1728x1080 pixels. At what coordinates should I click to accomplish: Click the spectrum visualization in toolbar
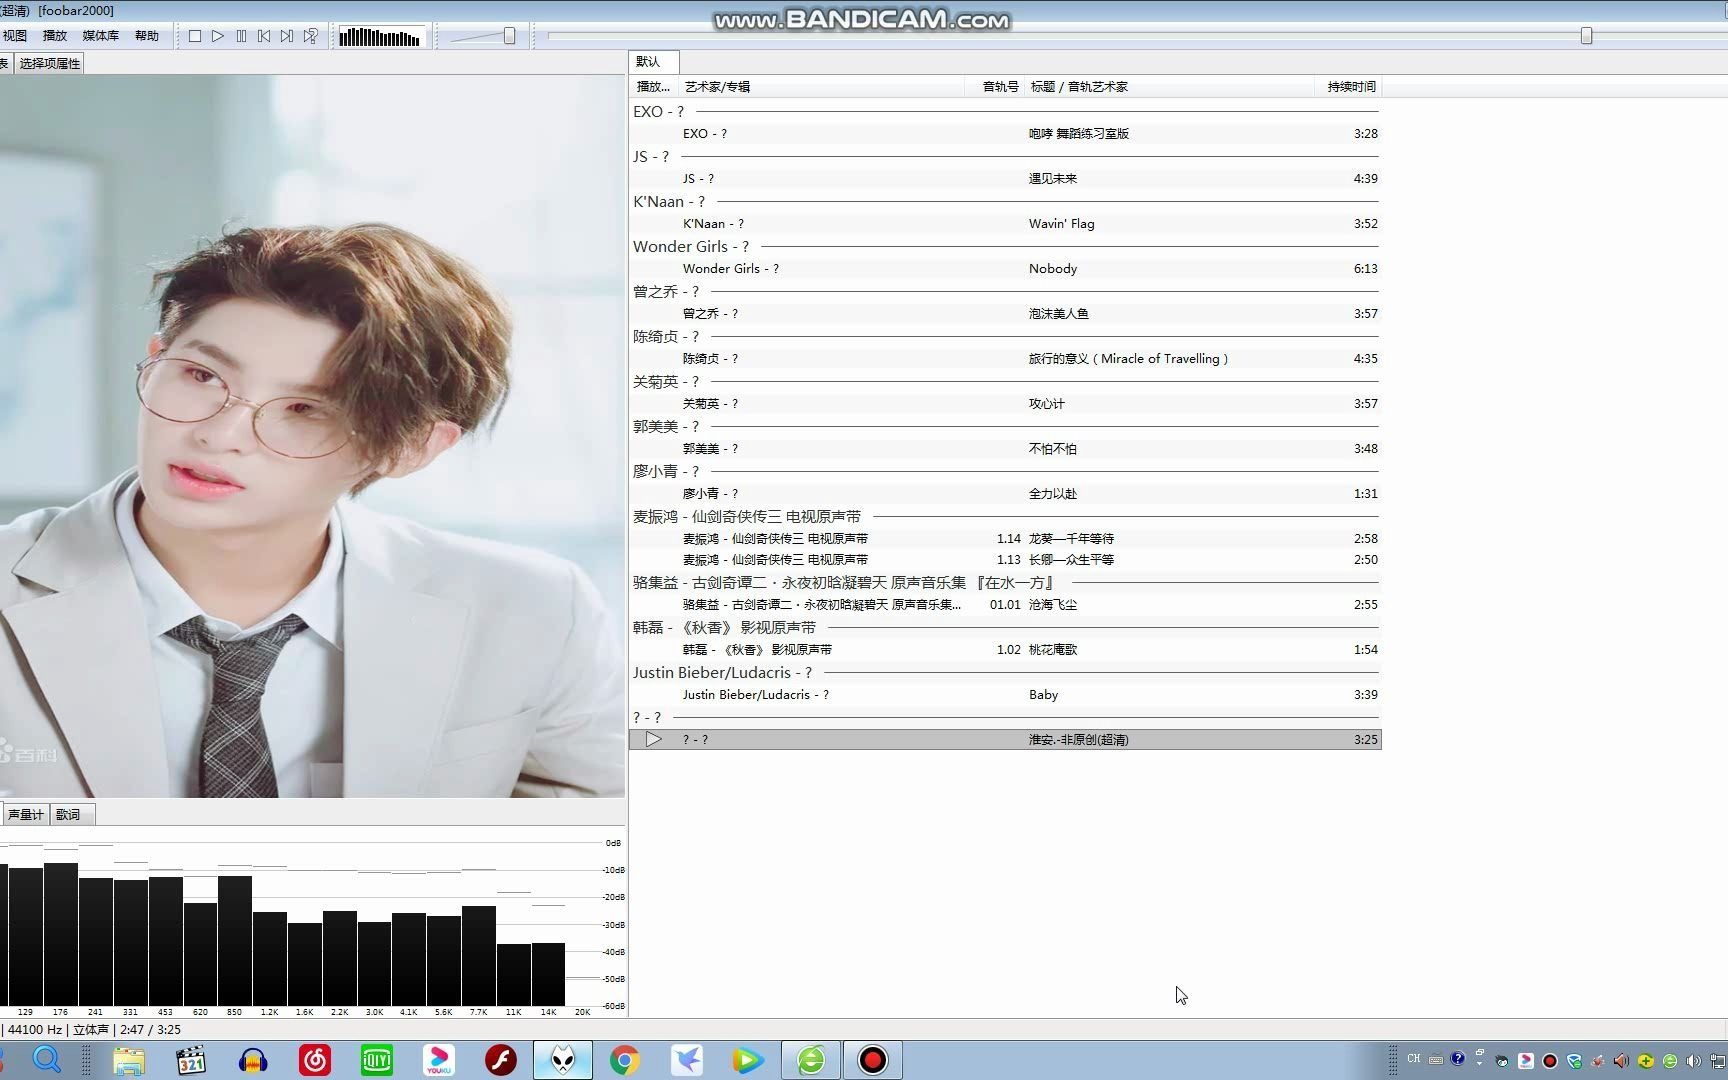click(380, 37)
